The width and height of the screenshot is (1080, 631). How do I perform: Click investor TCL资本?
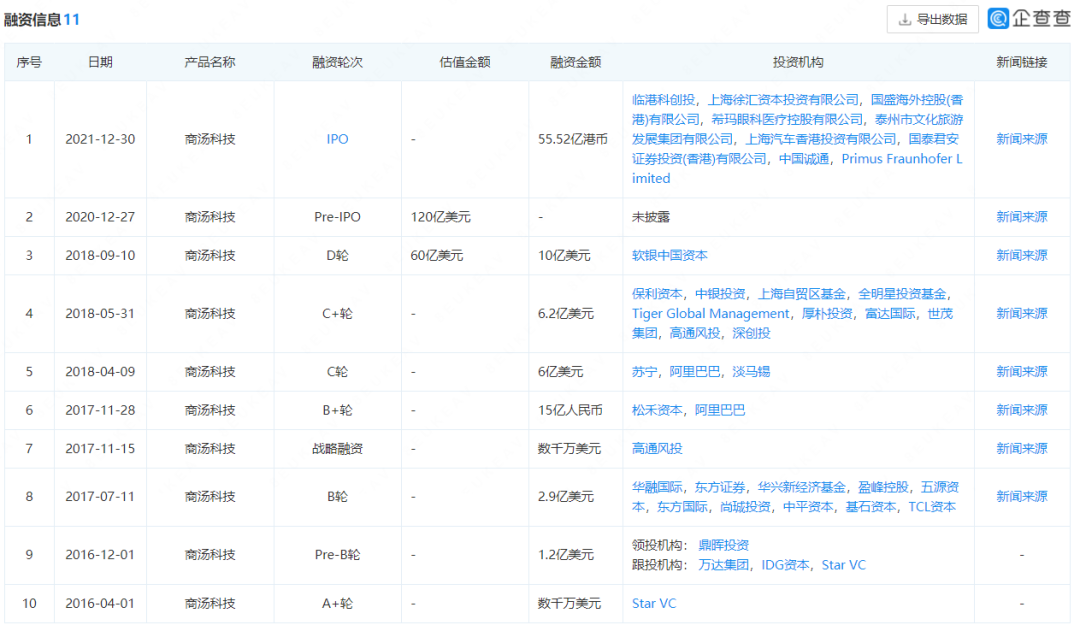[x=933, y=507]
